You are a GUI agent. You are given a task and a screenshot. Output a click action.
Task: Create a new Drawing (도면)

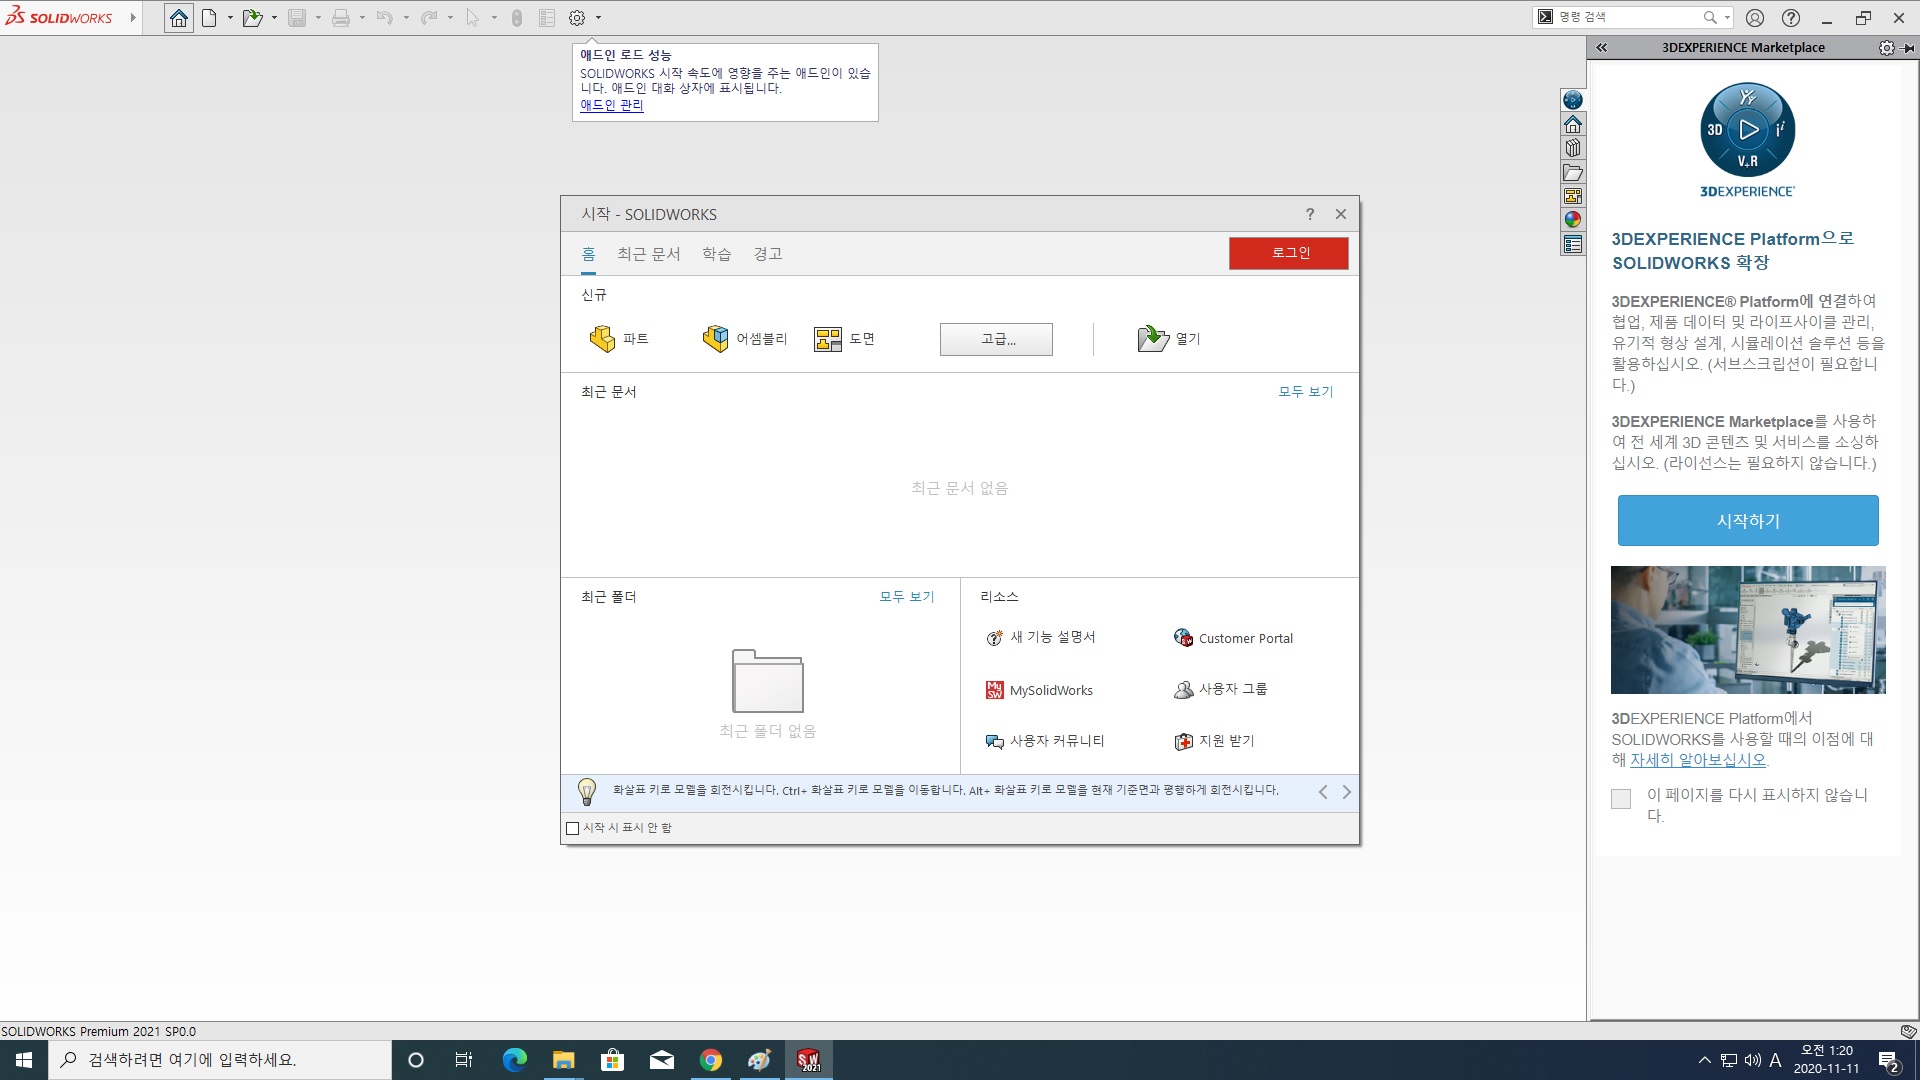(x=845, y=339)
